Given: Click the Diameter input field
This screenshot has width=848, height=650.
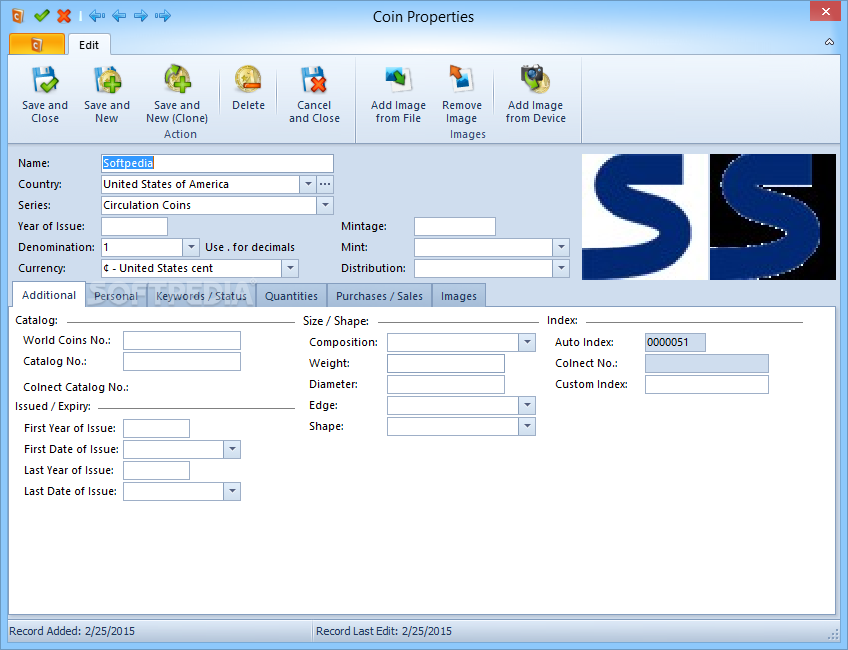Looking at the screenshot, I should coord(446,384).
